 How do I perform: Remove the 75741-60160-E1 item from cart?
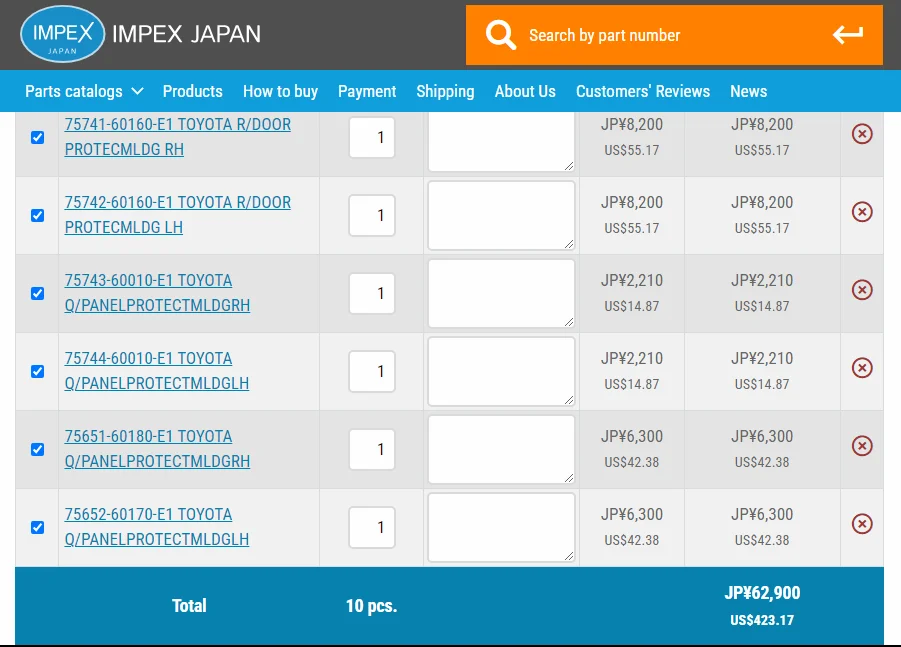(861, 134)
